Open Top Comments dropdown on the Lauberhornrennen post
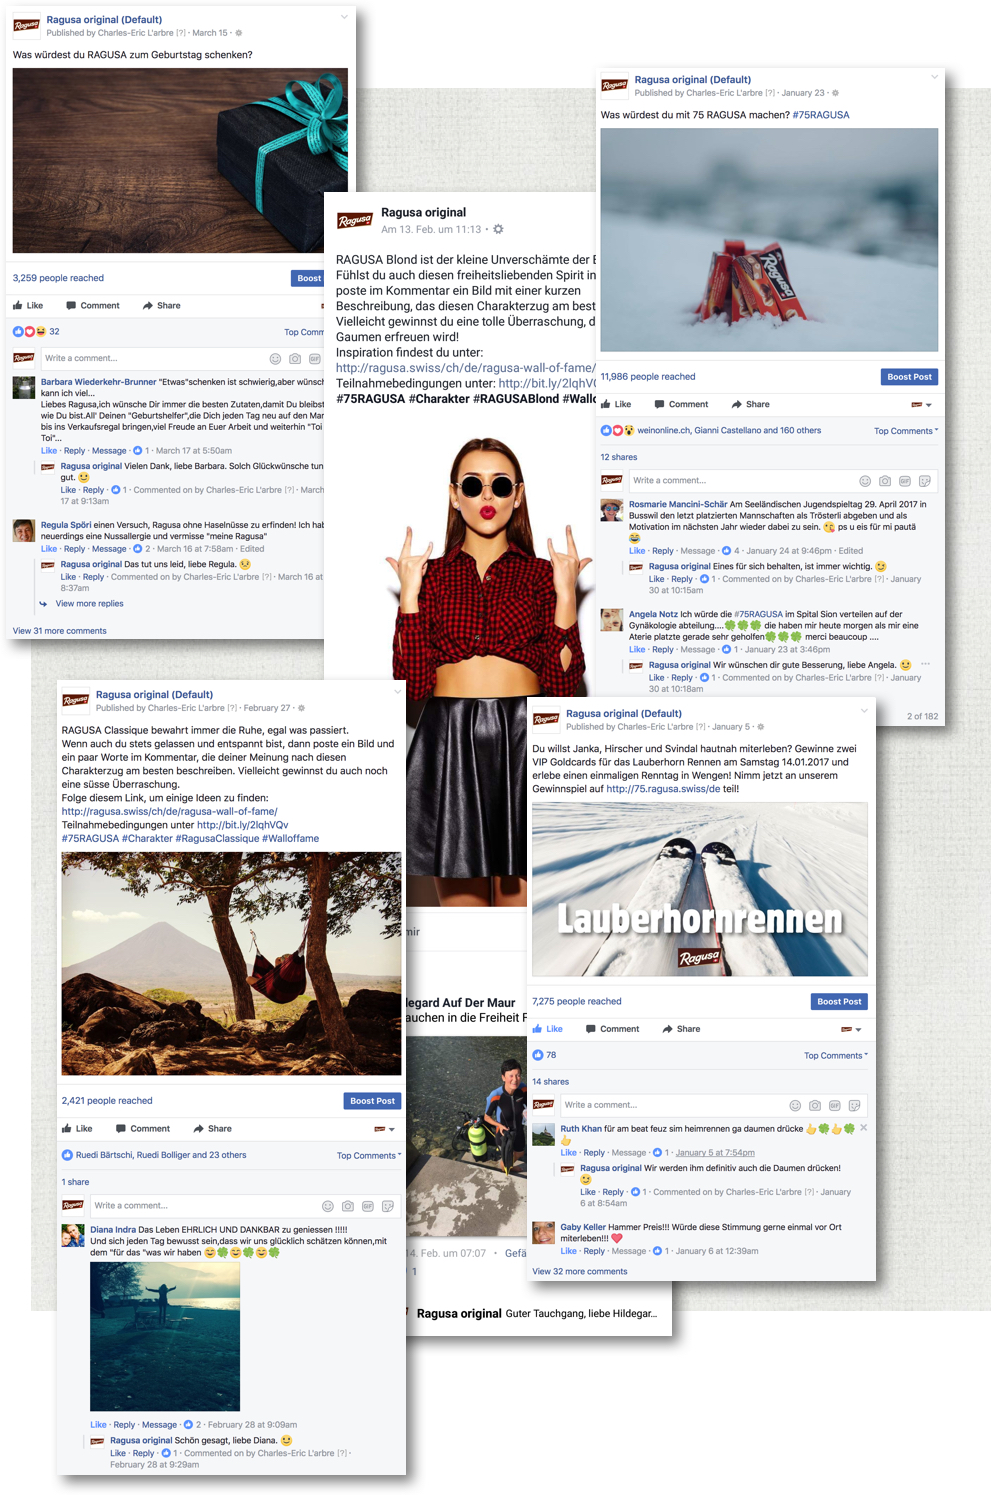The width and height of the screenshot is (991, 1495). pos(836,1056)
